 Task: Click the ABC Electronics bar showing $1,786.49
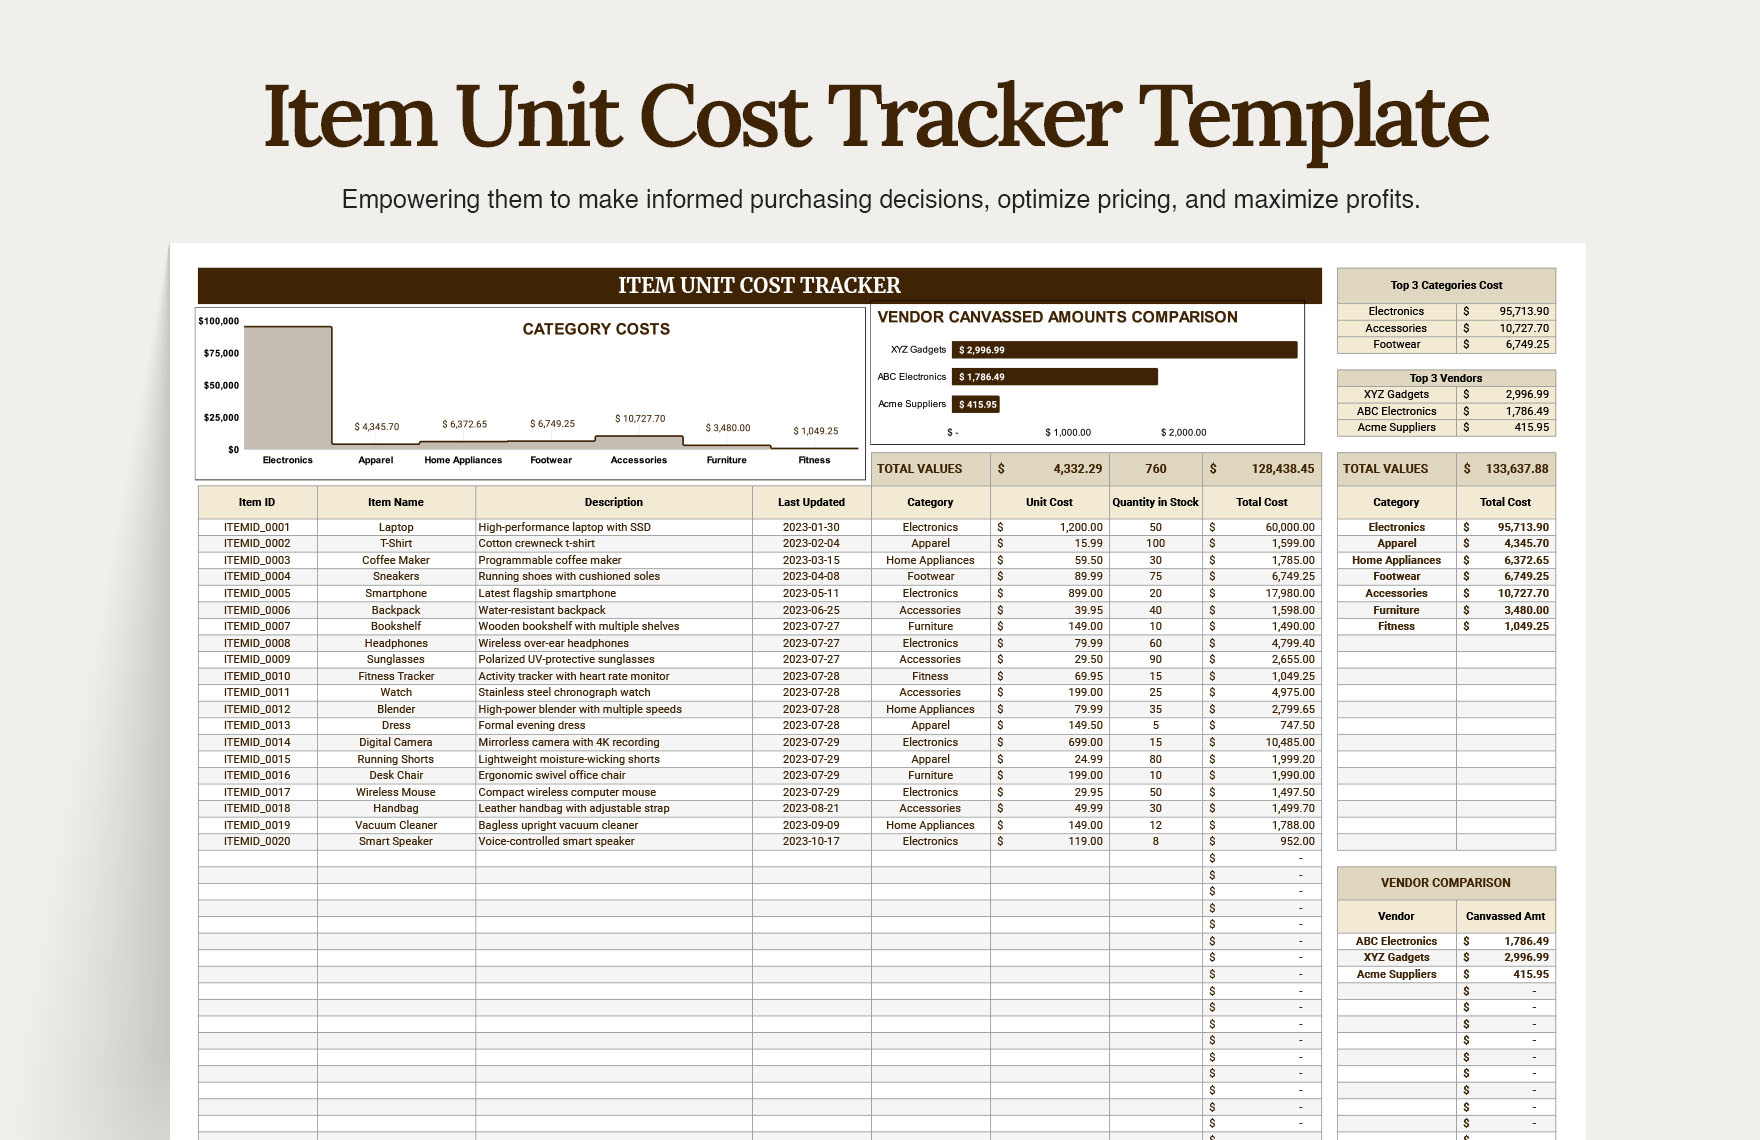(x=1054, y=377)
